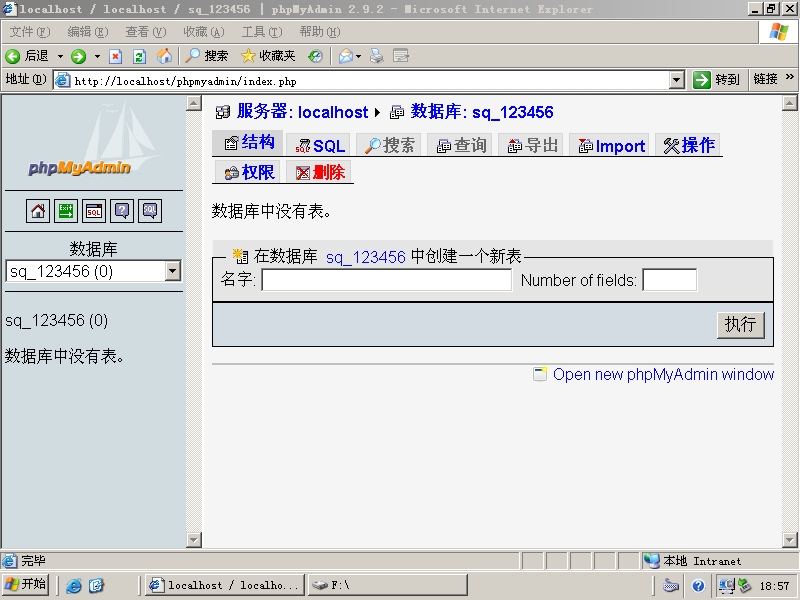Click the Edit page icon in IE toolbar
The width and height of the screenshot is (800, 600).
[x=401, y=56]
